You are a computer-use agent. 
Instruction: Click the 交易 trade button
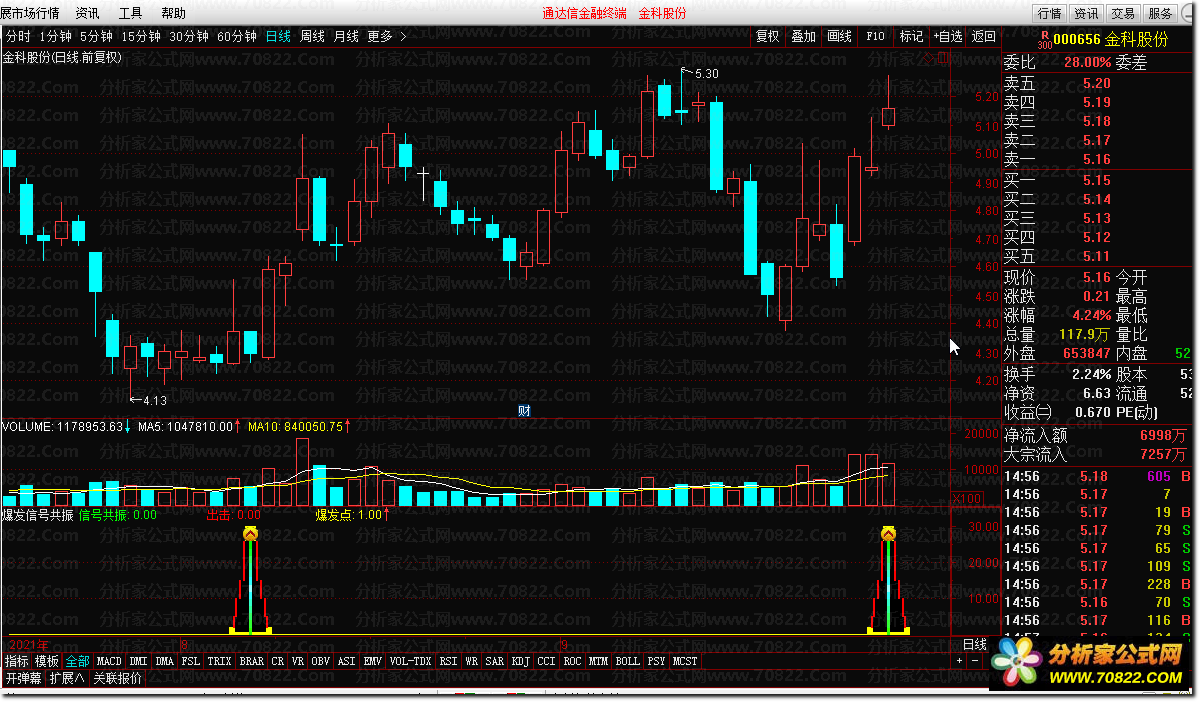click(x=1123, y=13)
